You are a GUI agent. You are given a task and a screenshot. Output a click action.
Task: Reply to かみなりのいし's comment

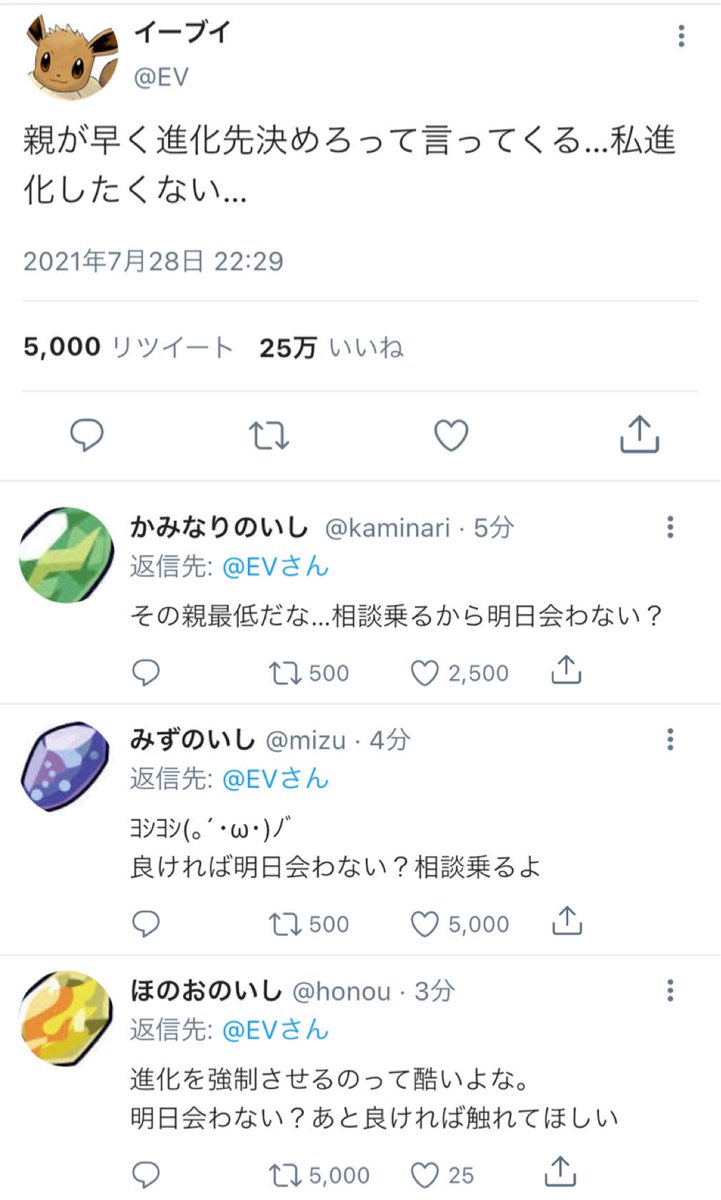pyautogui.click(x=147, y=673)
